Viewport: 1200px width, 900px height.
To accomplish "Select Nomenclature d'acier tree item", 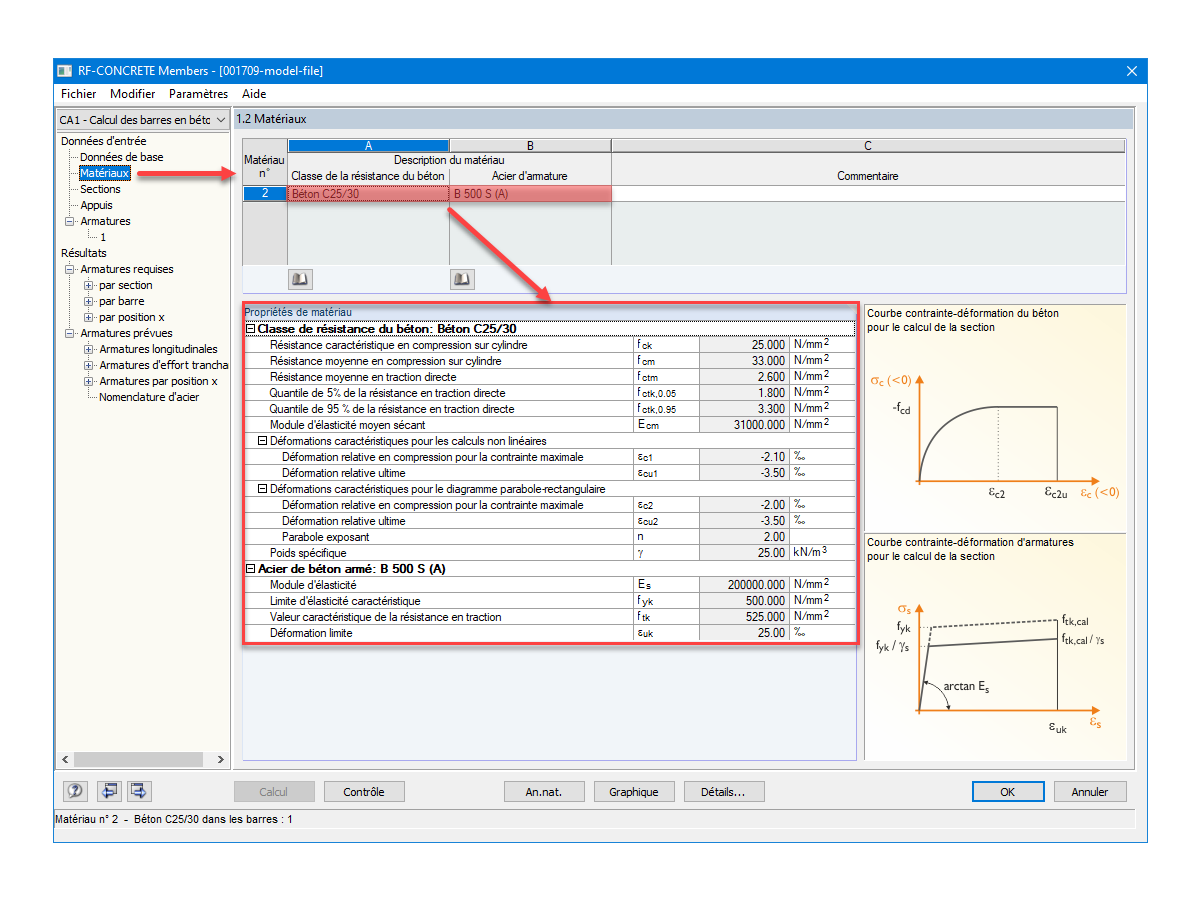I will click(149, 397).
